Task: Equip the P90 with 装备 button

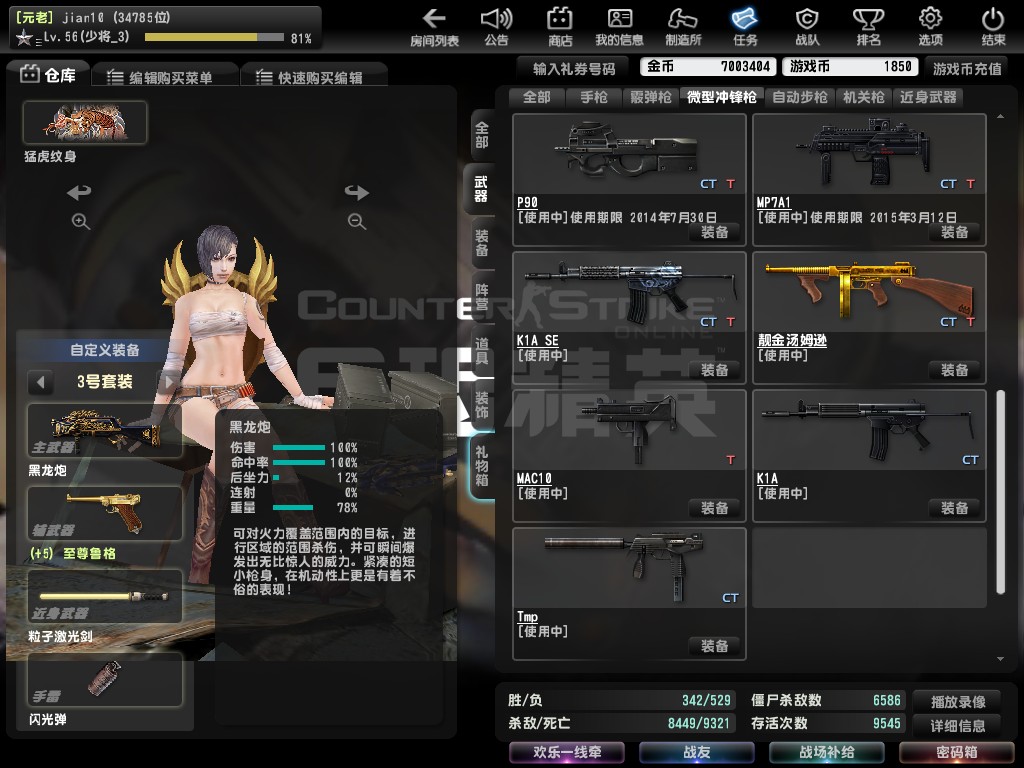Action: [x=714, y=232]
